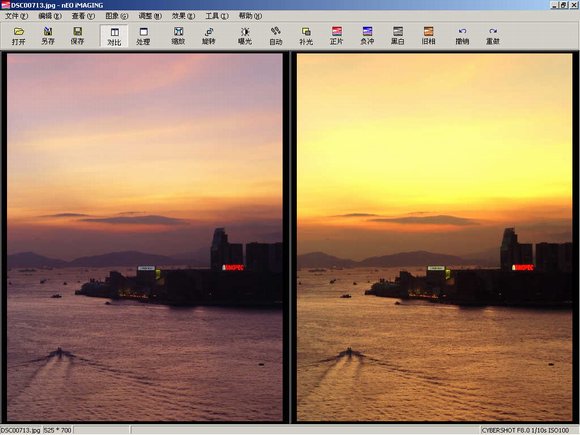Apply the 负冲 cross-process effect
Image resolution: width=580 pixels, height=435 pixels.
367,36
